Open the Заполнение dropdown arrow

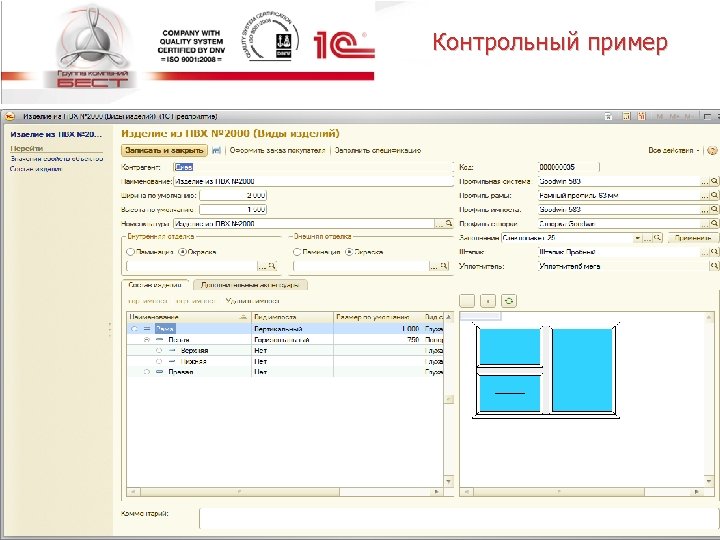(637, 238)
